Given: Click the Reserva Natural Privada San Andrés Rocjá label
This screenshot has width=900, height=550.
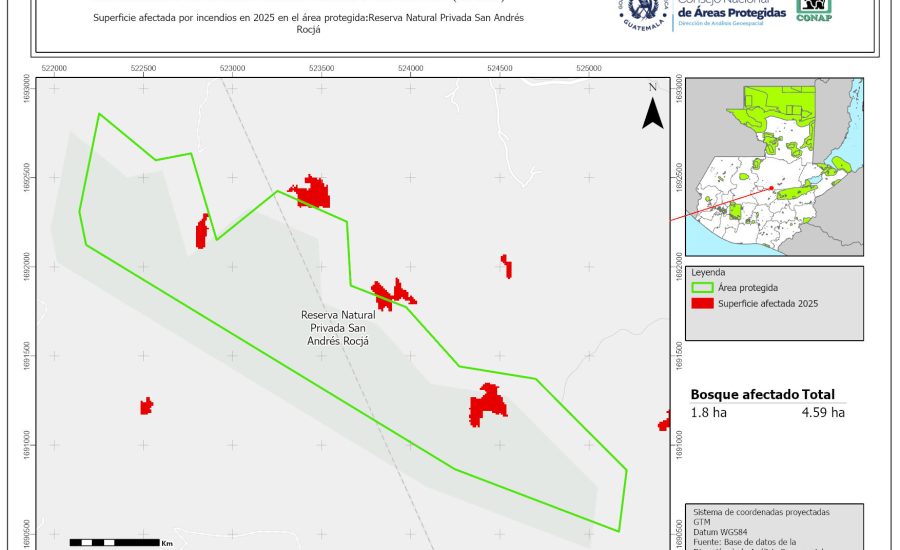Looking at the screenshot, I should point(336,327).
